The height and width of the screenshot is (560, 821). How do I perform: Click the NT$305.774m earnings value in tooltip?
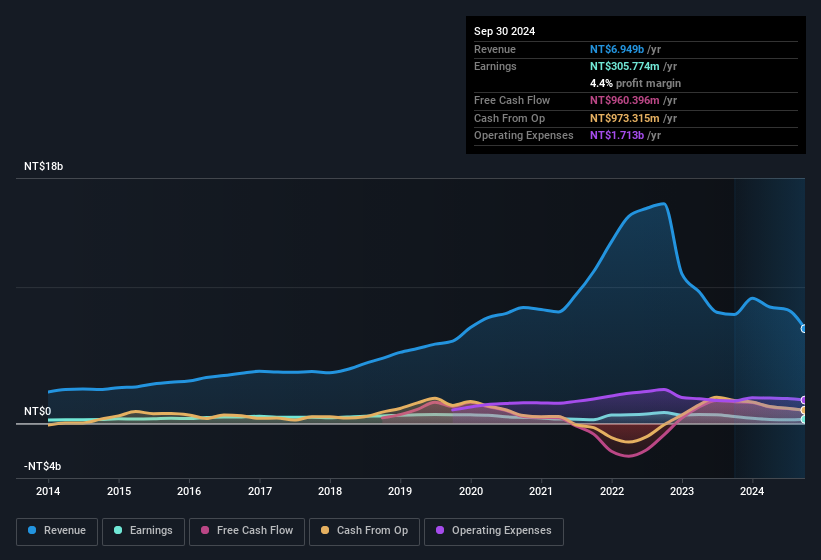point(625,66)
